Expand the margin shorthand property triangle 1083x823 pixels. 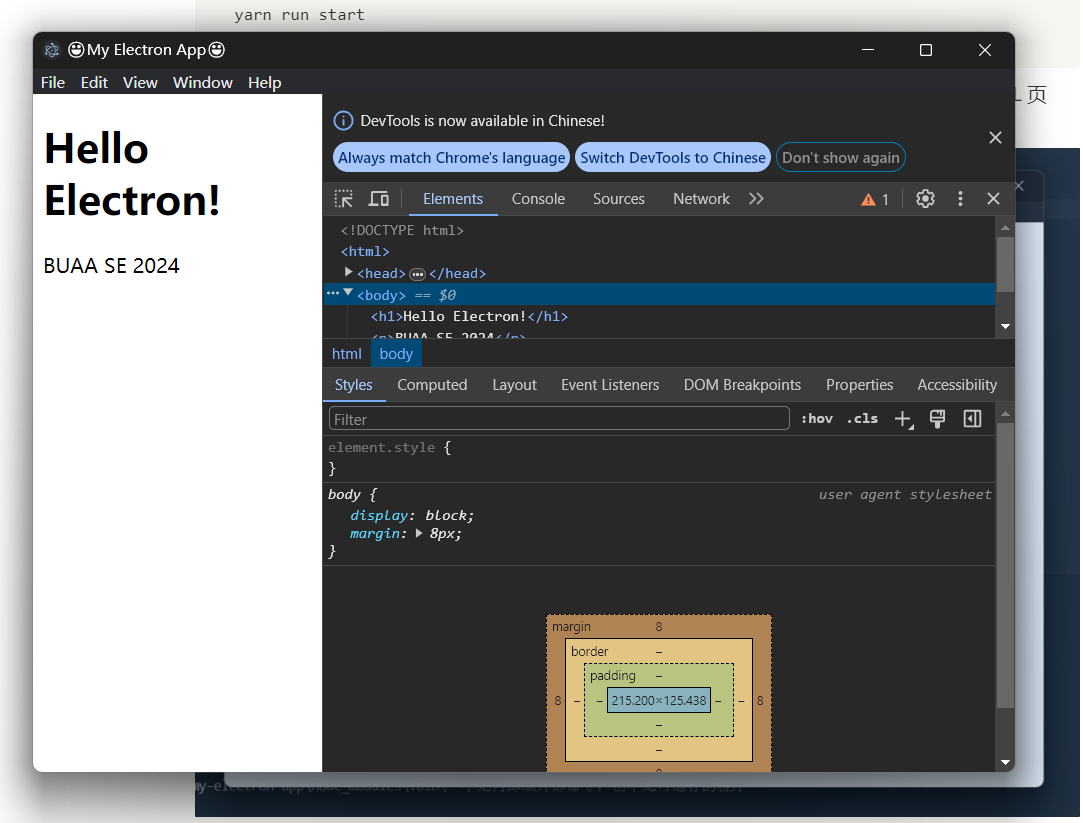[x=419, y=533]
